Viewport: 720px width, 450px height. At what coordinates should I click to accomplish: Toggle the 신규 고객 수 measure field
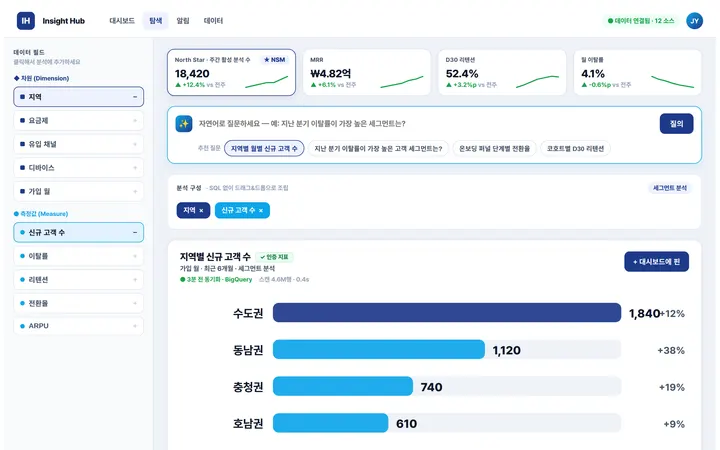coord(79,232)
